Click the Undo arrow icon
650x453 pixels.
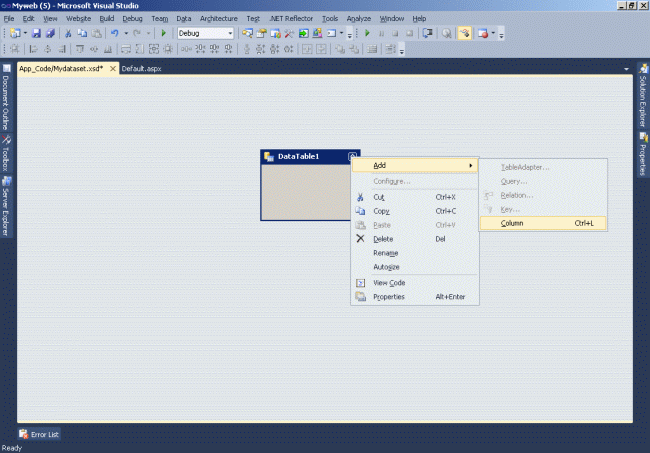coord(115,33)
